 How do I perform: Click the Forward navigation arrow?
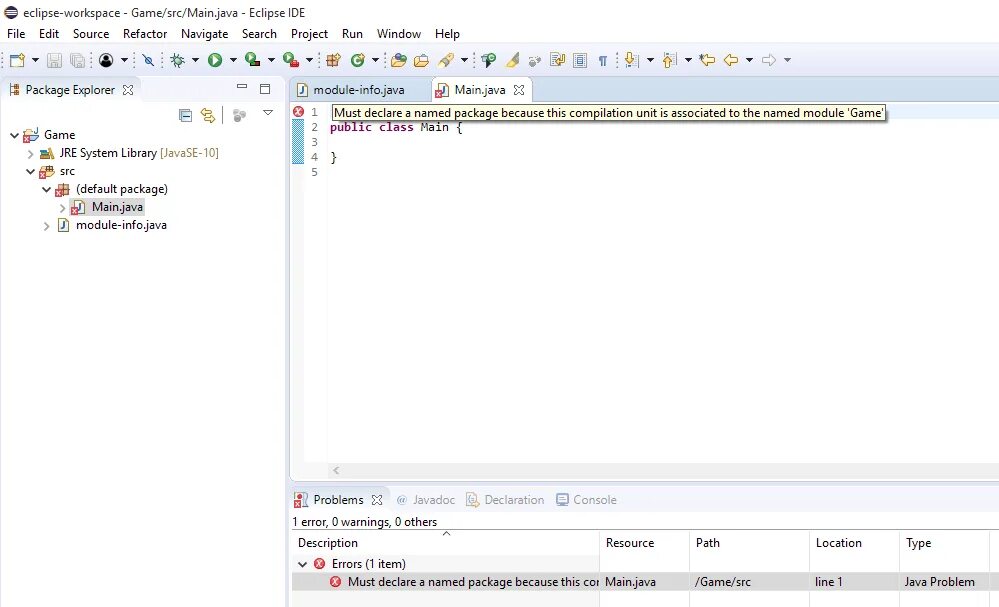(769, 60)
